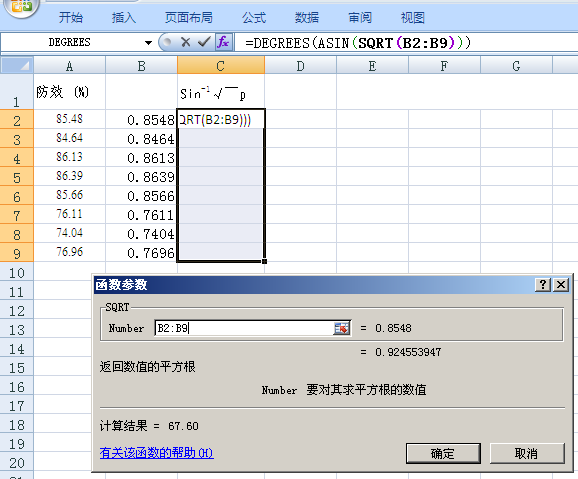This screenshot has width=578, height=479.
Task: Open the 审阅 ribbon tab
Action: [360, 17]
